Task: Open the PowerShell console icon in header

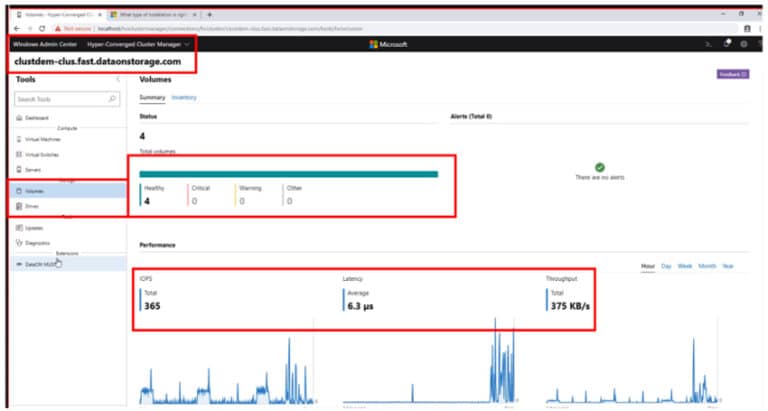Action: [x=708, y=44]
